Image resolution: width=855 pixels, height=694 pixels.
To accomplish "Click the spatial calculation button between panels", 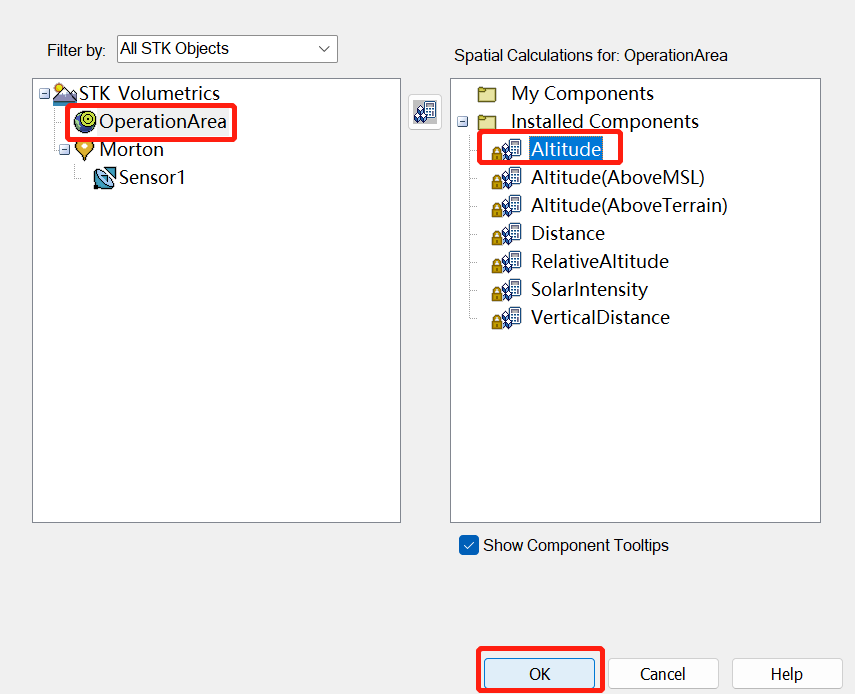I will point(425,113).
